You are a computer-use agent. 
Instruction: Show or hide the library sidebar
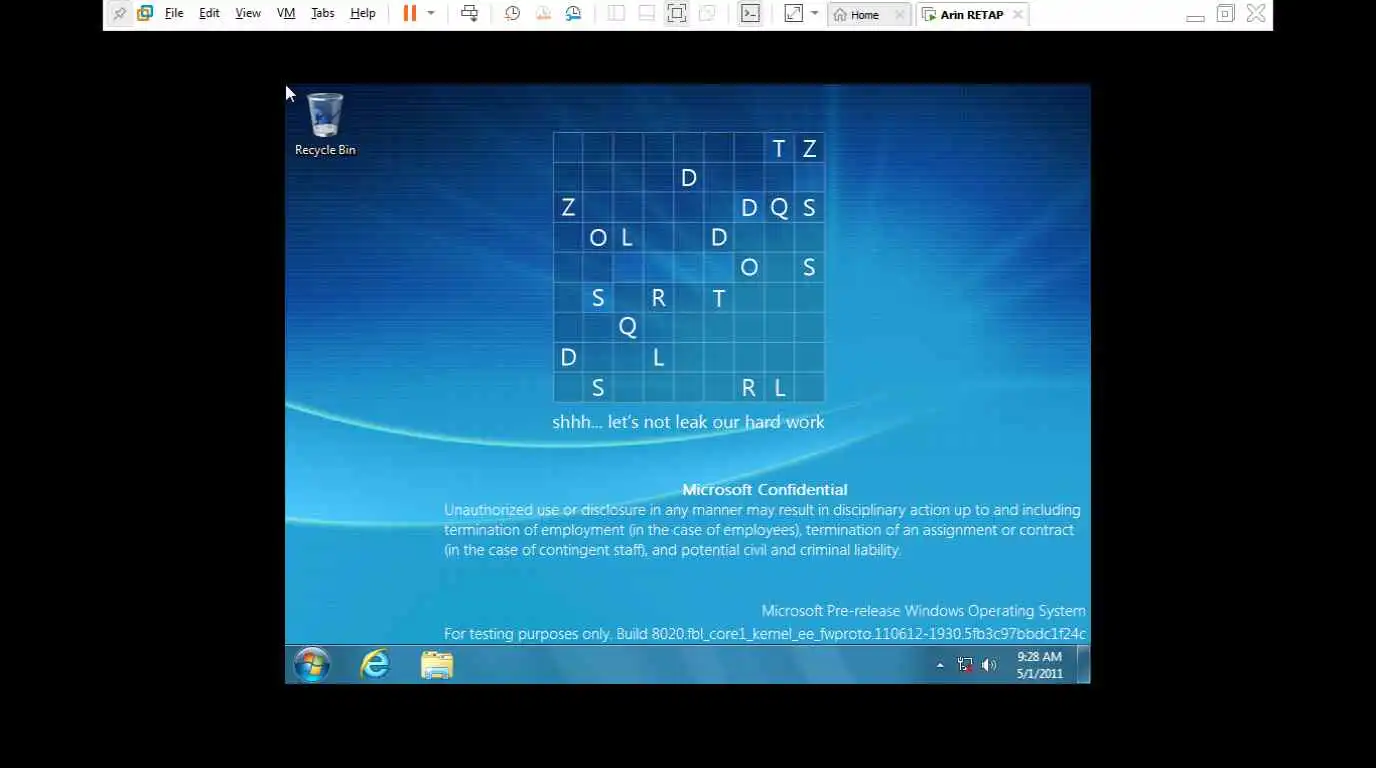pyautogui.click(x=616, y=14)
